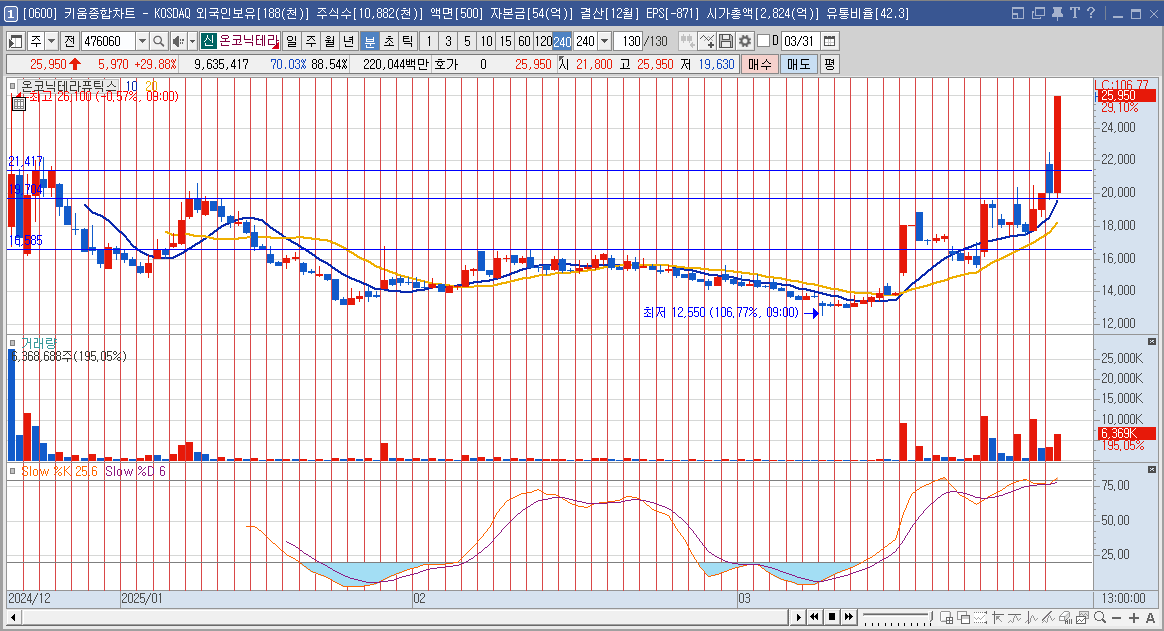This screenshot has width=1164, height=631.
Task: Click the plus zoom-in icon at bottom
Action: pyautogui.click(x=1134, y=618)
